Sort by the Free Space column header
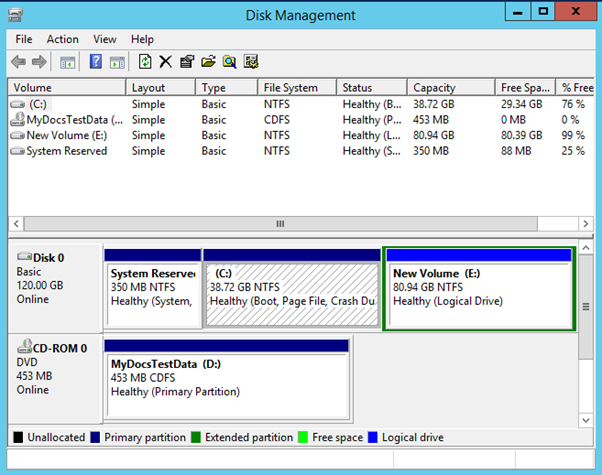The width and height of the screenshot is (602, 475). [x=525, y=88]
